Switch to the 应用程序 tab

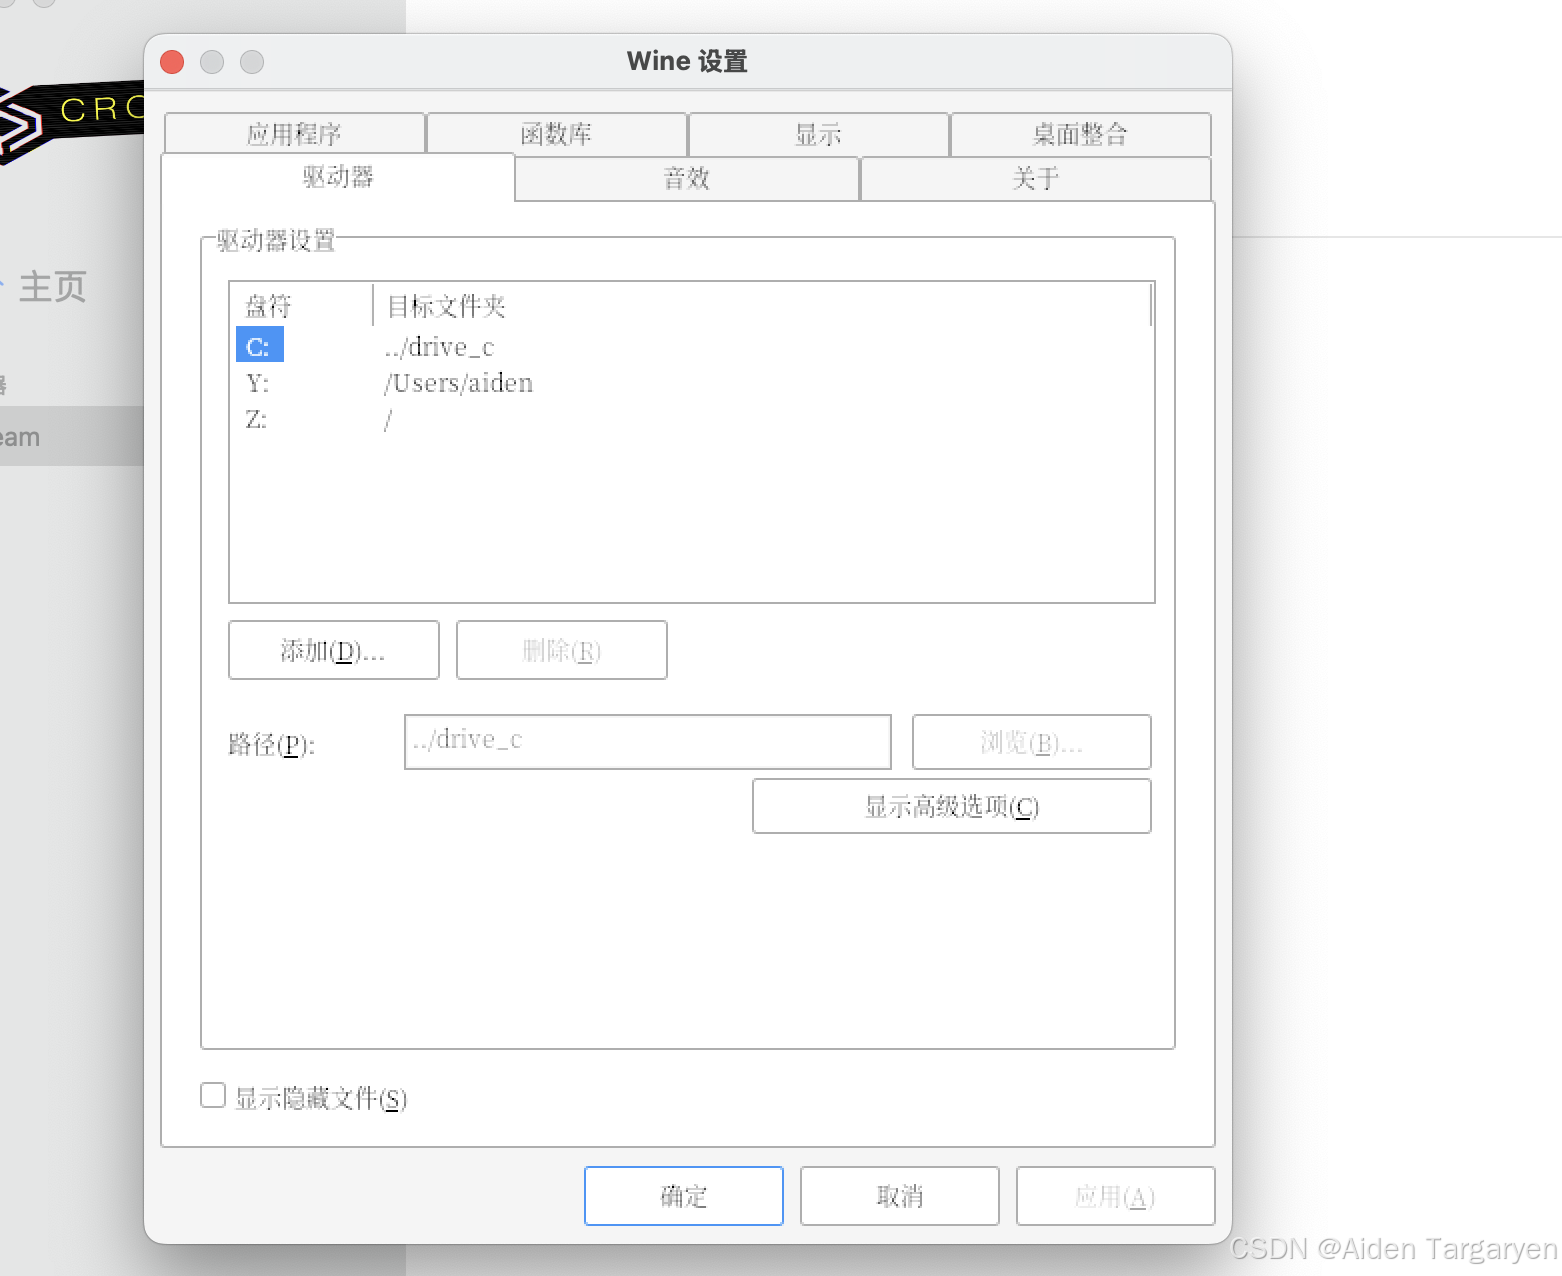295,134
